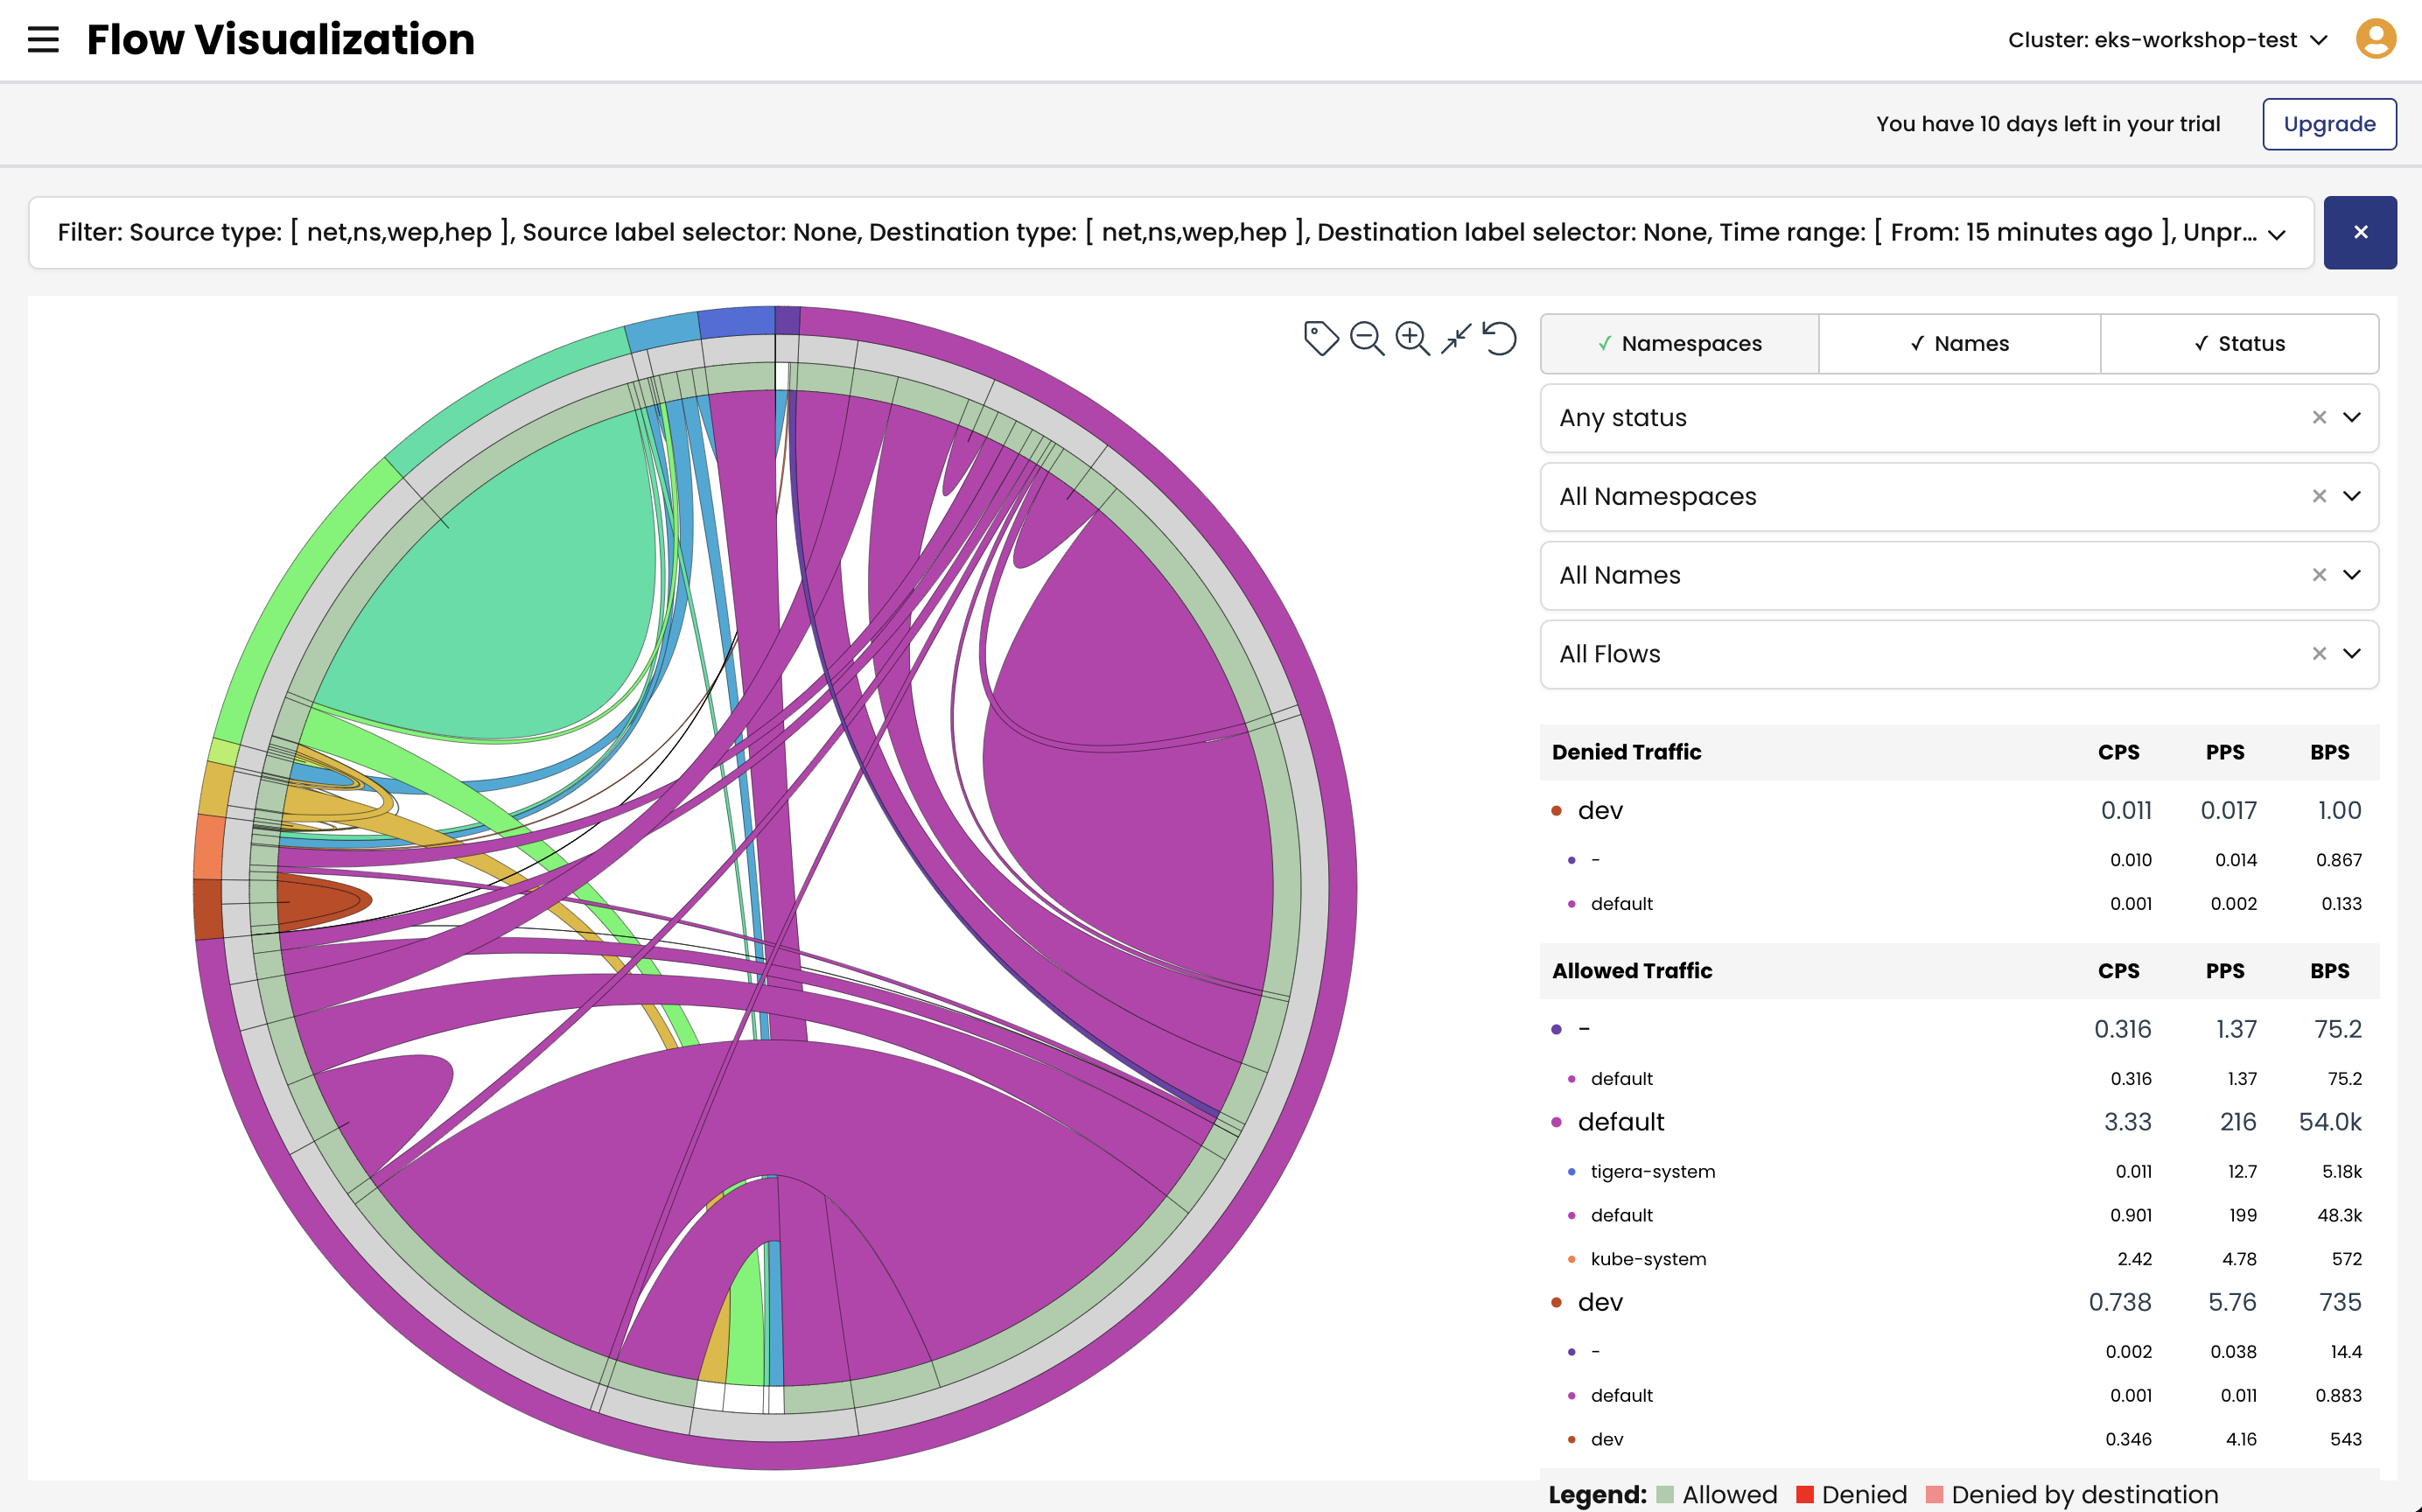Click the dark red dev arc segment
The image size is (2422, 1512).
coord(207,908)
